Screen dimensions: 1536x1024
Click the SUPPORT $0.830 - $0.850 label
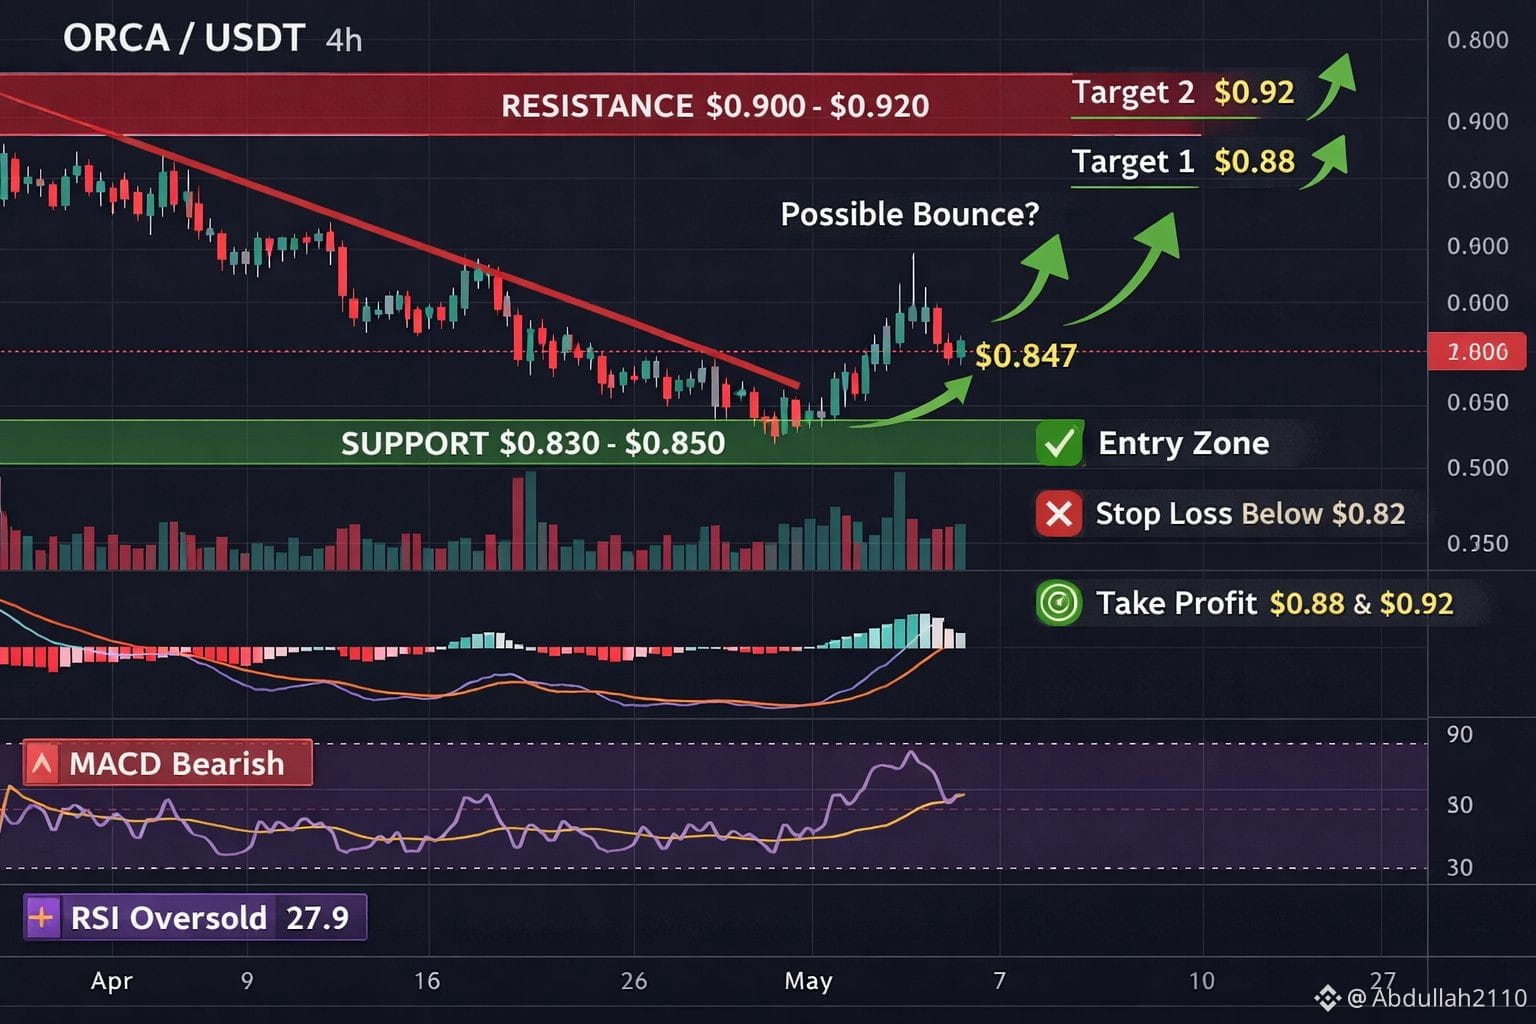pyautogui.click(x=533, y=443)
